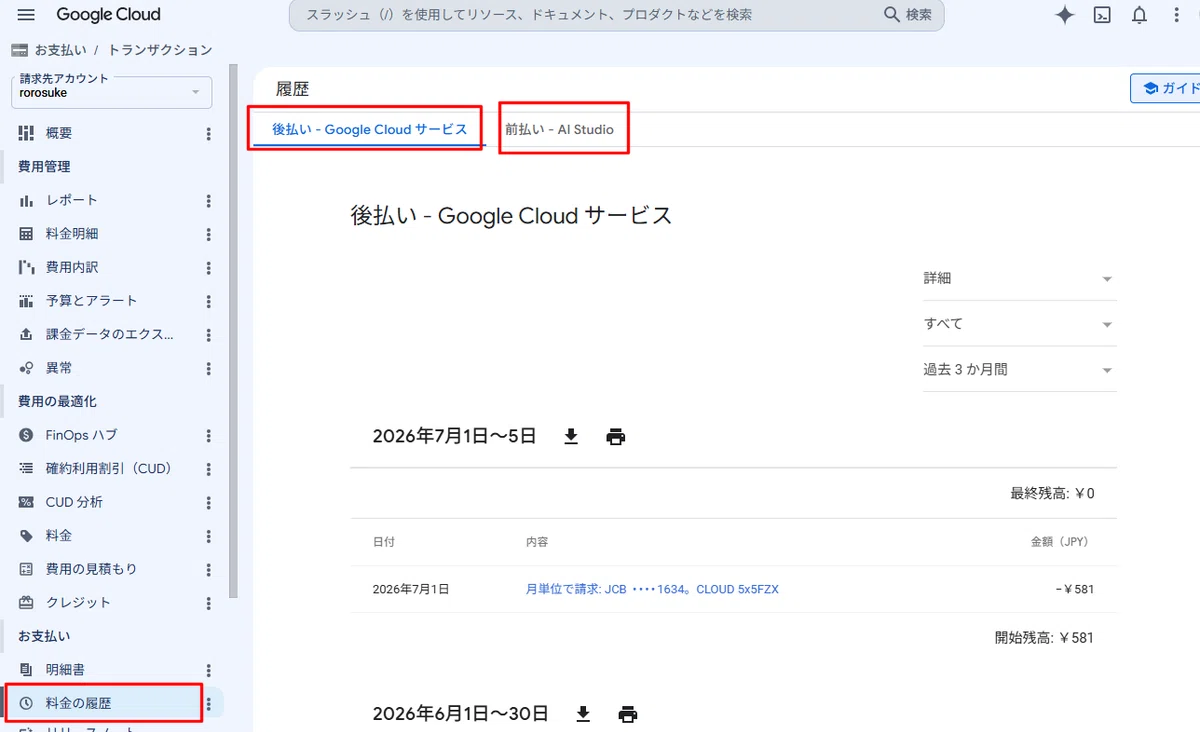
Task: Open more options next to FinOps ハブ
Action: point(209,435)
